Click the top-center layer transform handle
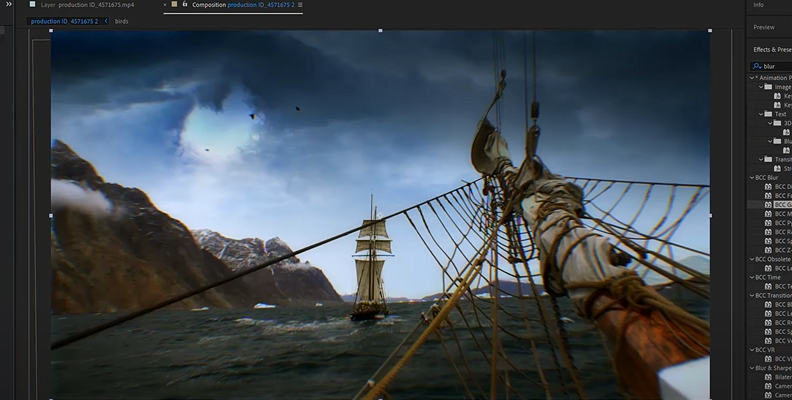Screen dimensions: 792x400 pos(380,31)
